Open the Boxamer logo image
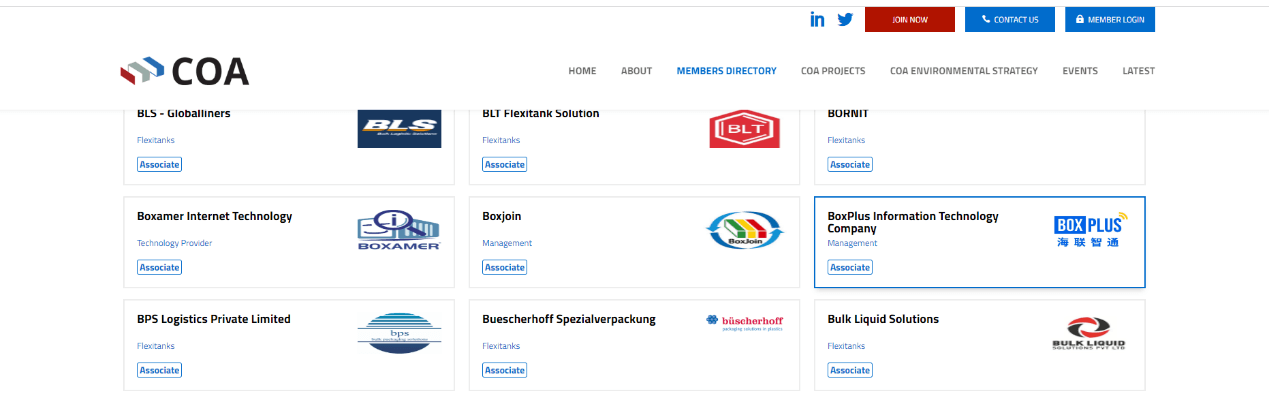Viewport: 1269px width, 400px height. [x=399, y=230]
